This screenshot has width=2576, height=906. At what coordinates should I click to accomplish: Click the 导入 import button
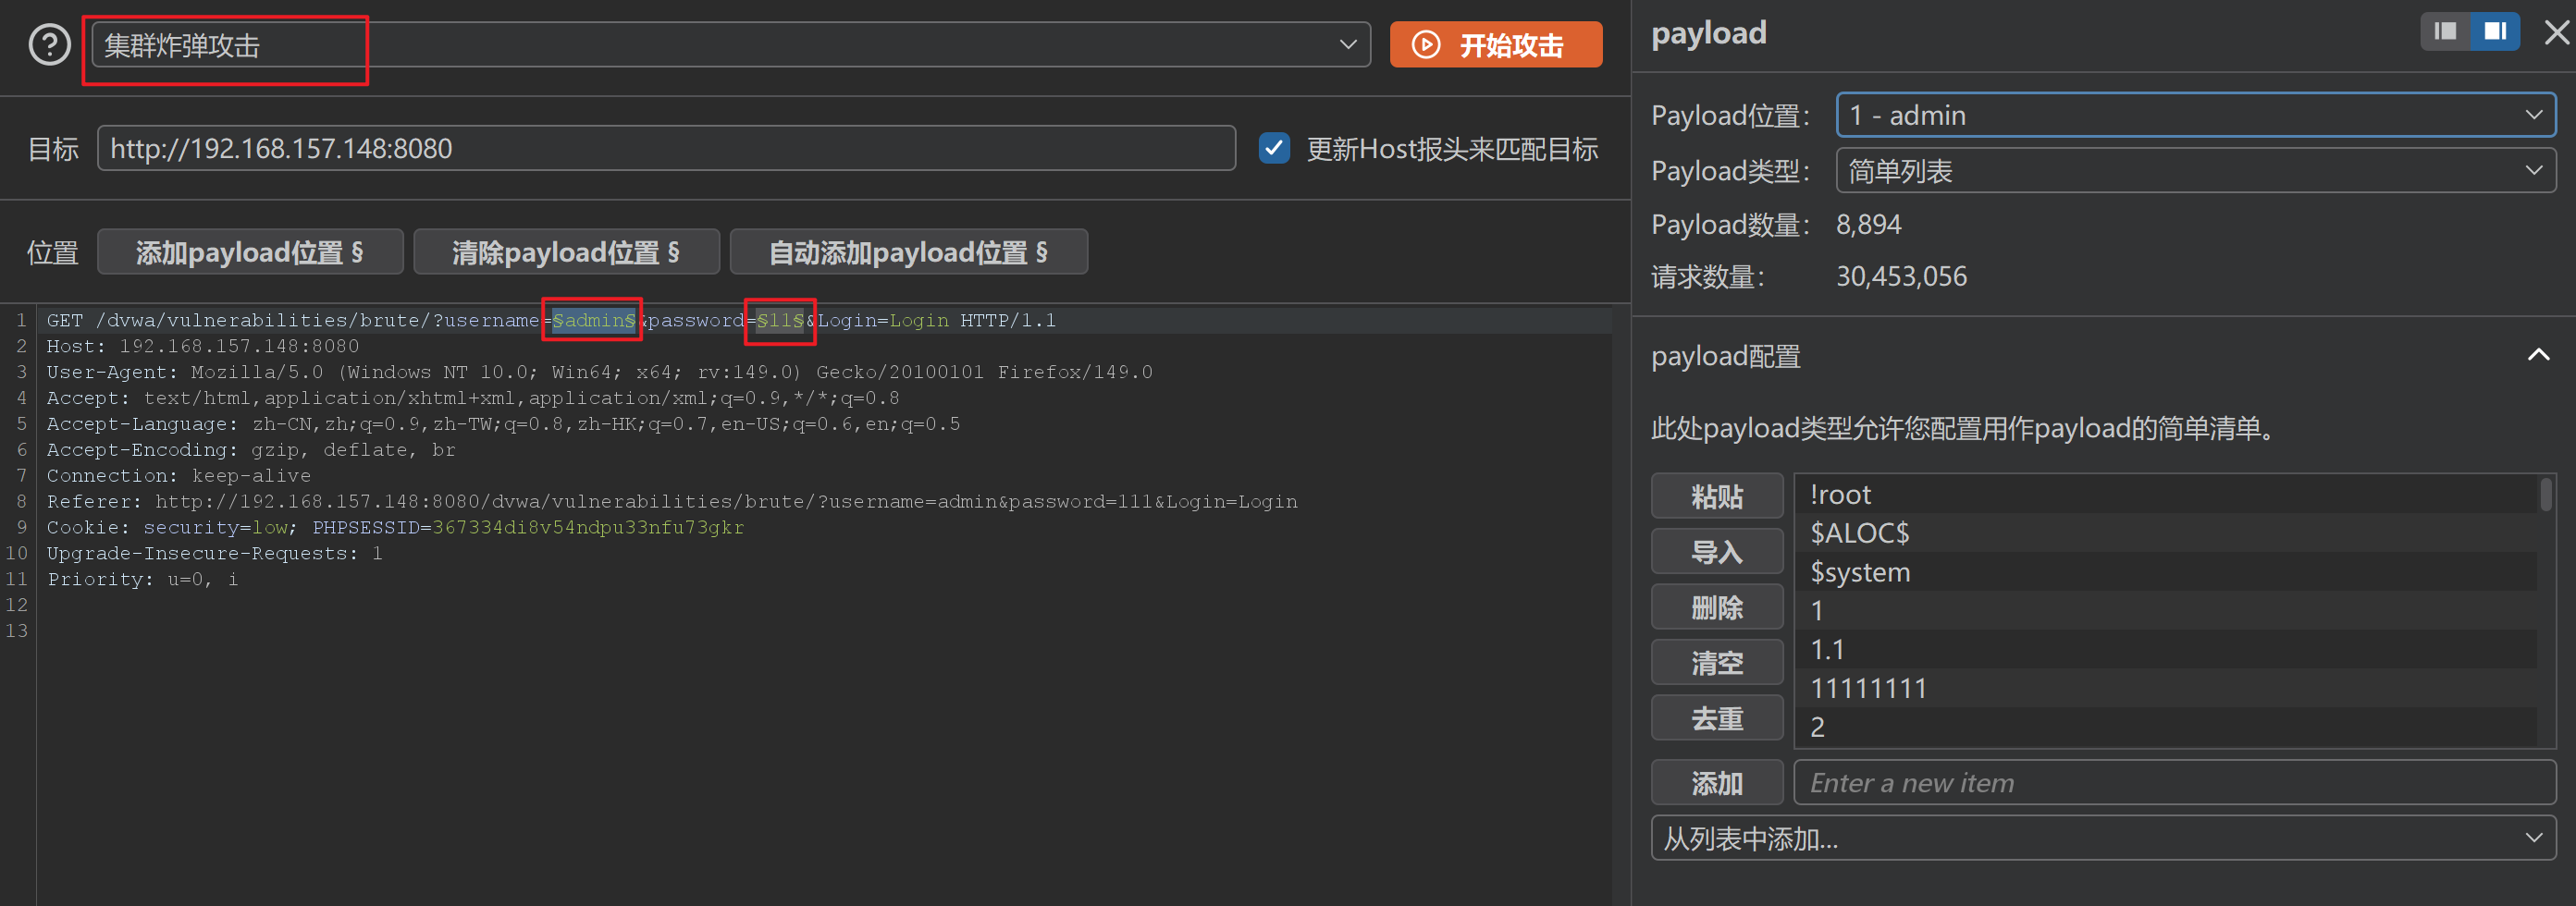1716,551
